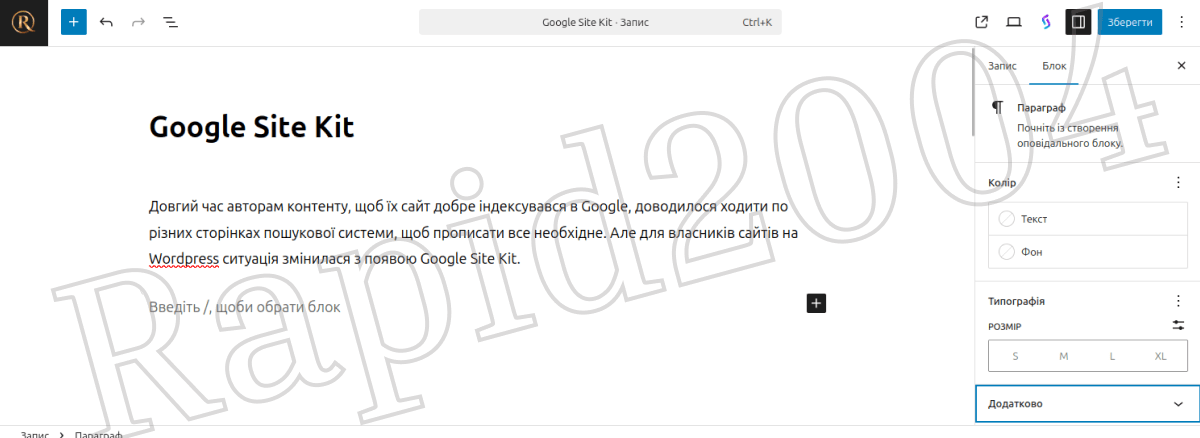Viewport: 1200px width, 438px height.
Task: Select font size L
Action: 1112,356
